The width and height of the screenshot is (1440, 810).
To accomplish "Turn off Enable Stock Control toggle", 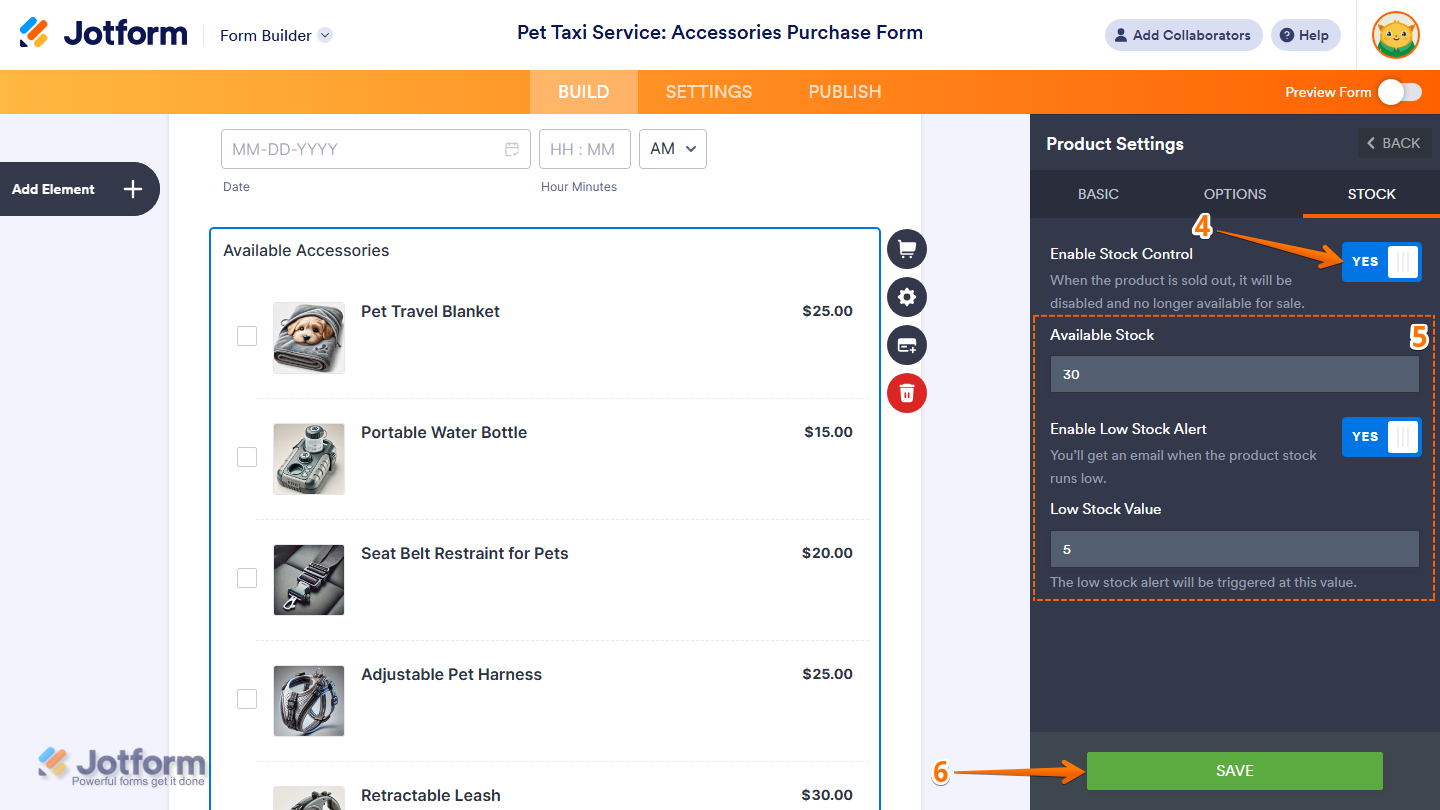I will coord(1381,262).
